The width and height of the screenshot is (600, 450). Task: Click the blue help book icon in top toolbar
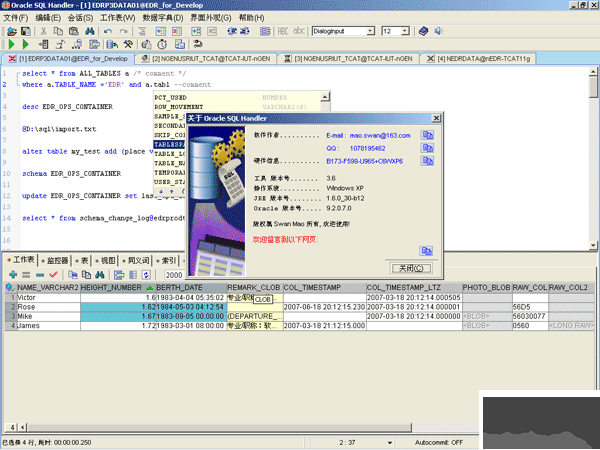[423, 31]
